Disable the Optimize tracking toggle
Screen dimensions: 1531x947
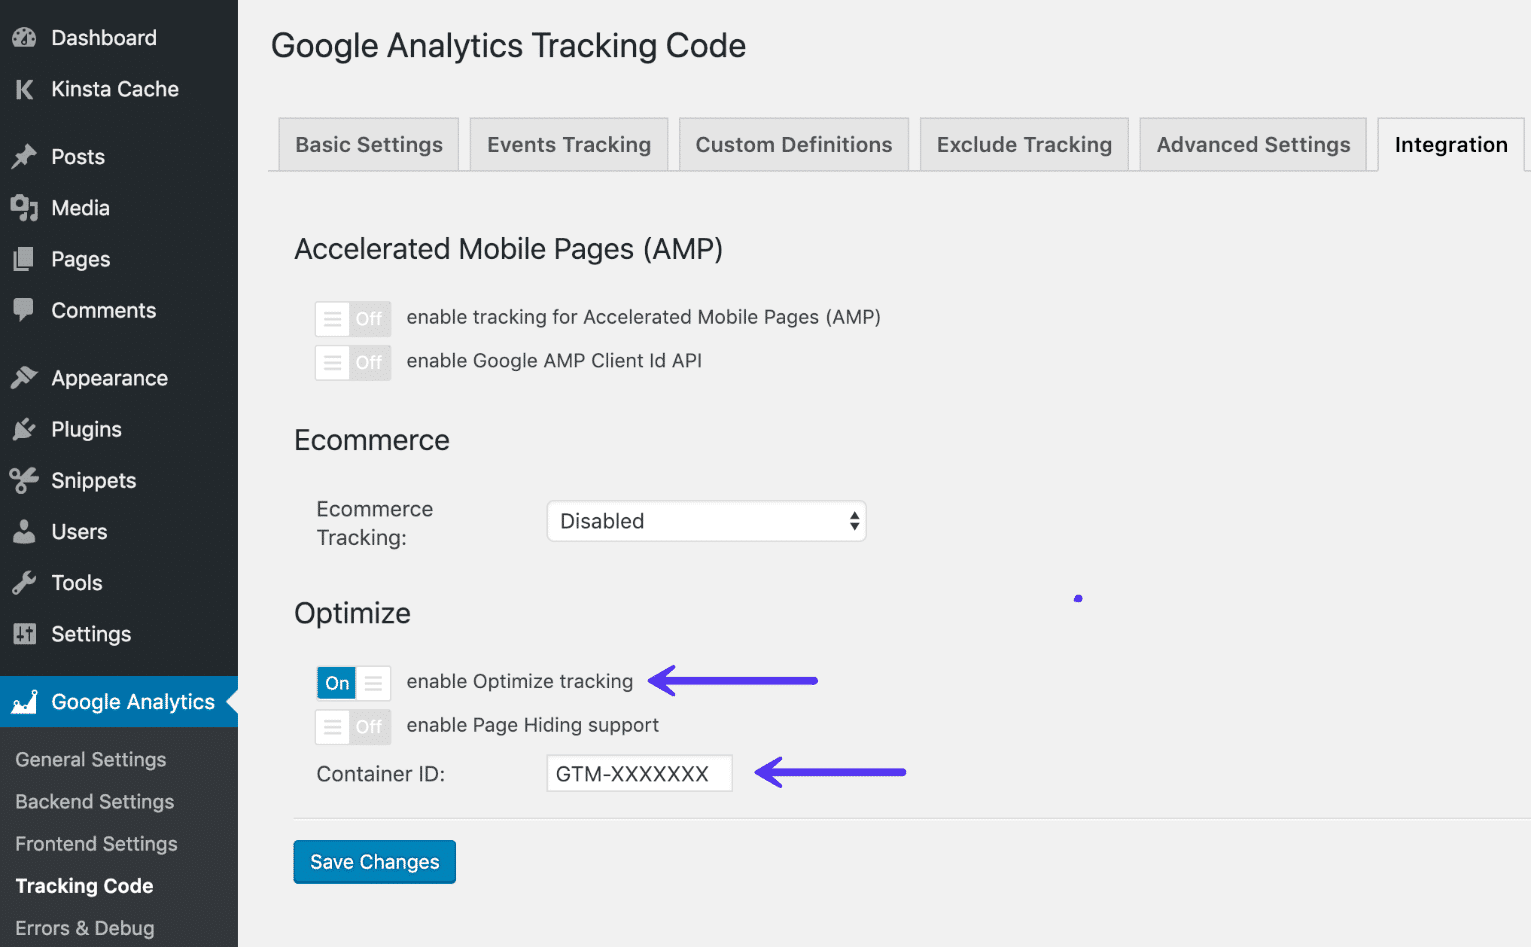pos(352,682)
